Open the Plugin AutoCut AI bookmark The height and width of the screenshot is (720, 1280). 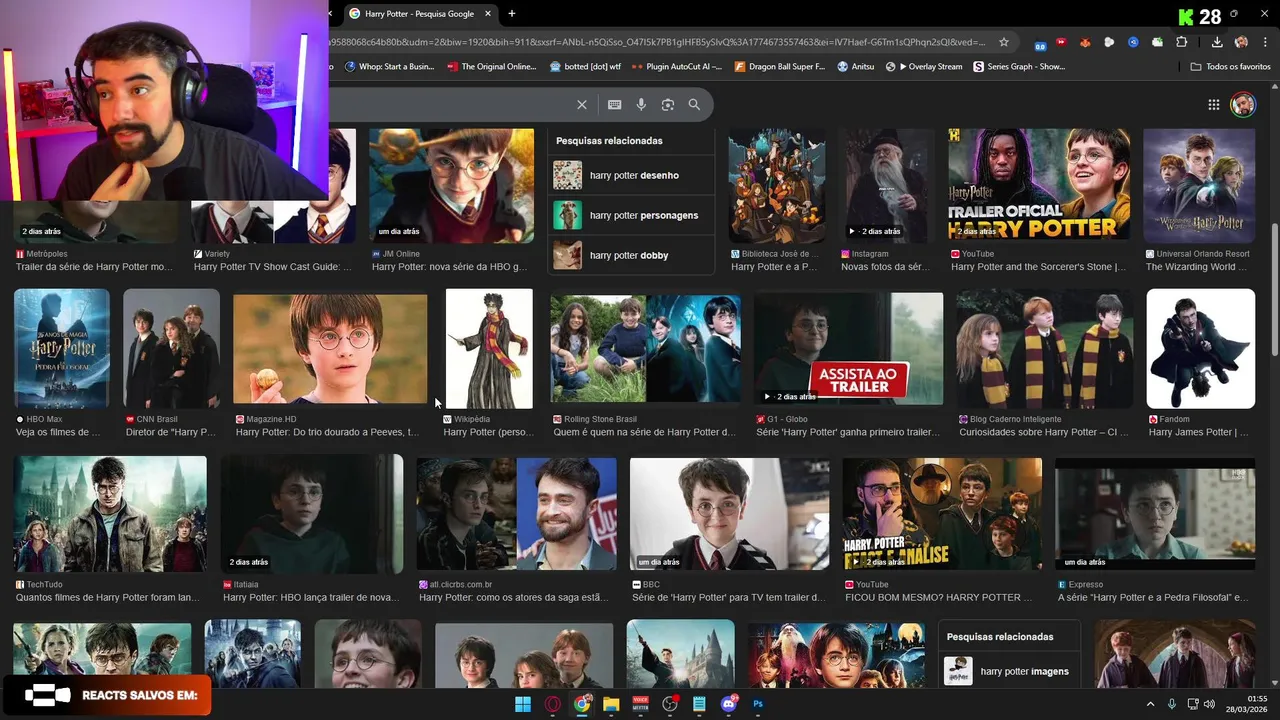coord(677,67)
